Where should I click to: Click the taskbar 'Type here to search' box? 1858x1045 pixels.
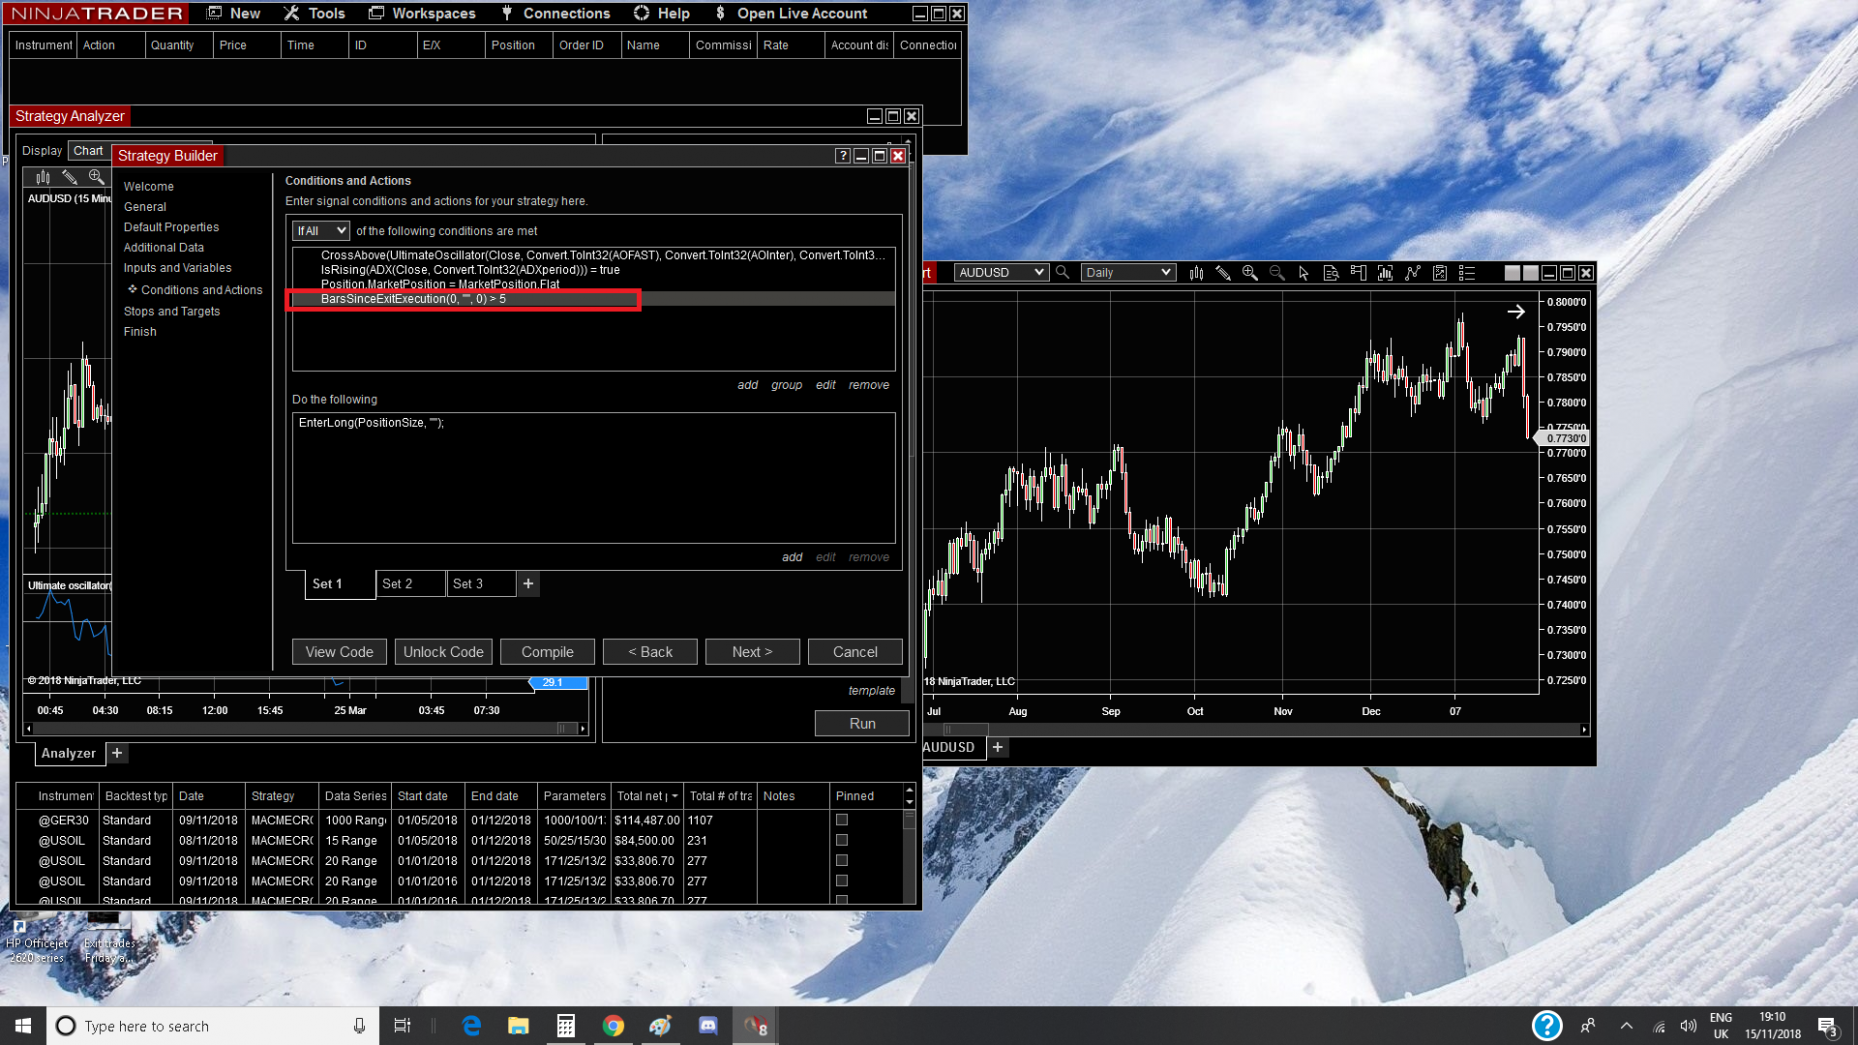[213, 1026]
